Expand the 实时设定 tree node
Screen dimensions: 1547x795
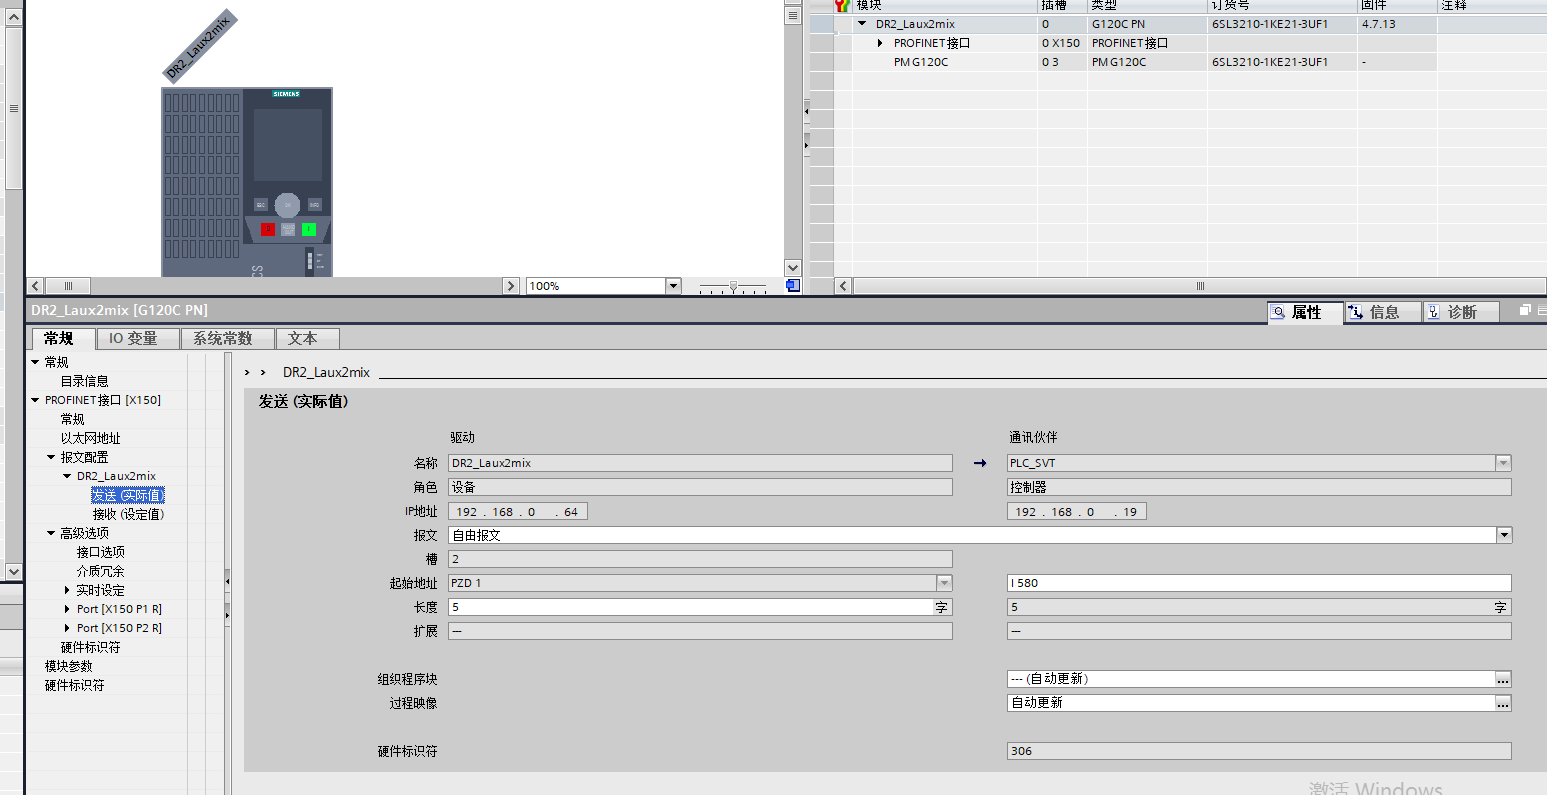point(67,590)
